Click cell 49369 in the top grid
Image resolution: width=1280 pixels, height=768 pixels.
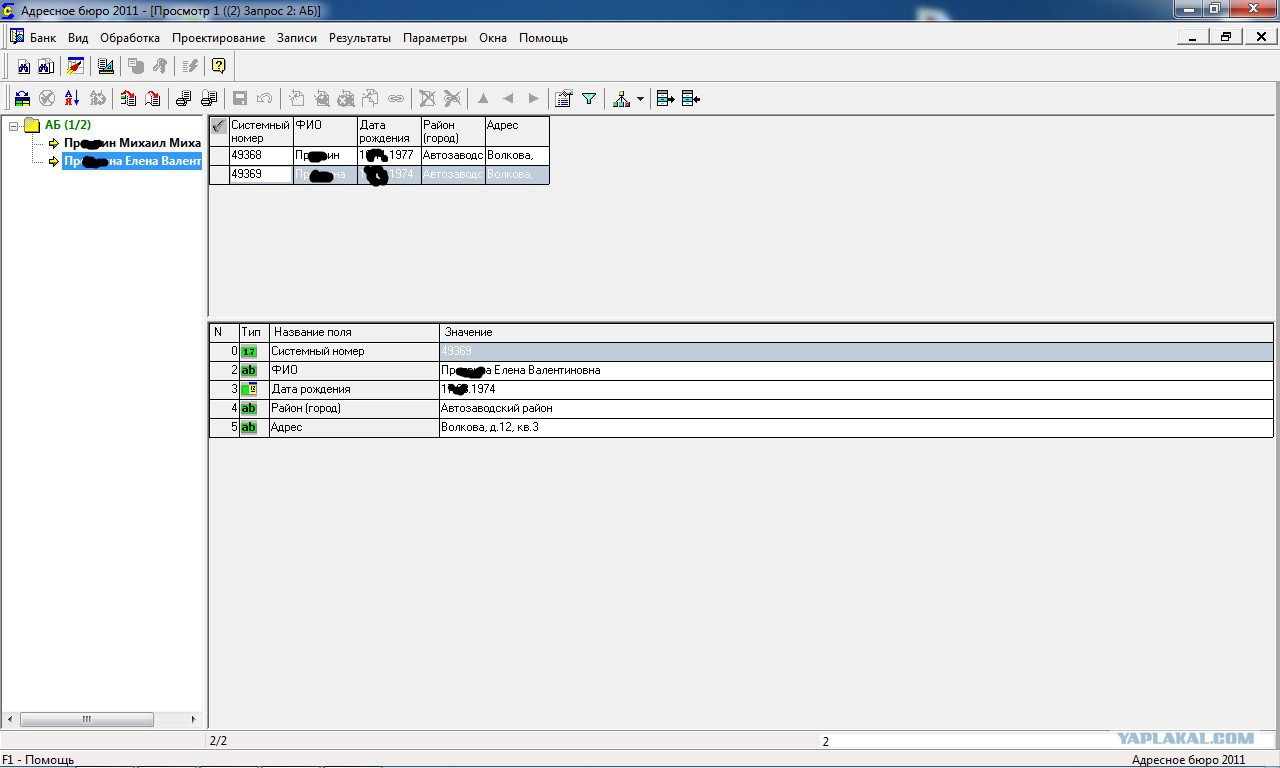(261, 174)
